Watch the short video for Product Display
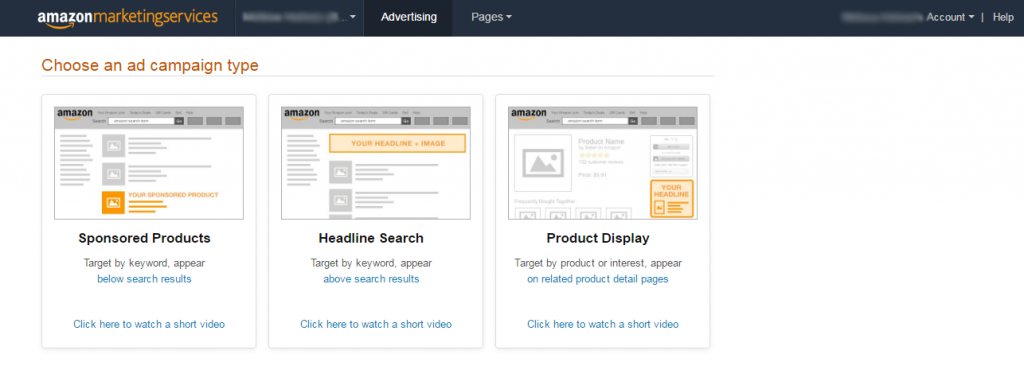This screenshot has height=366, width=1024. tap(603, 324)
